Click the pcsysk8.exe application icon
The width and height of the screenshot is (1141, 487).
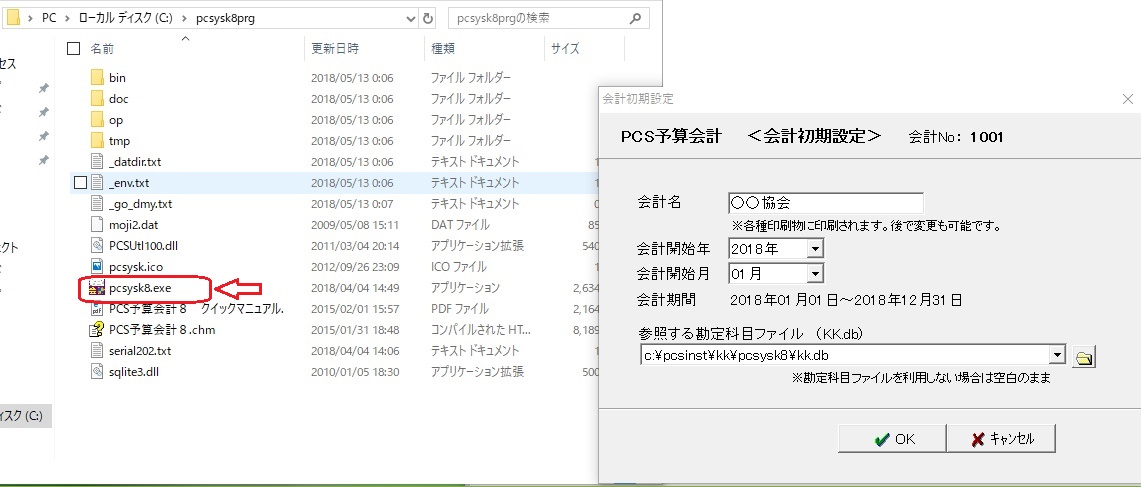coord(97,288)
